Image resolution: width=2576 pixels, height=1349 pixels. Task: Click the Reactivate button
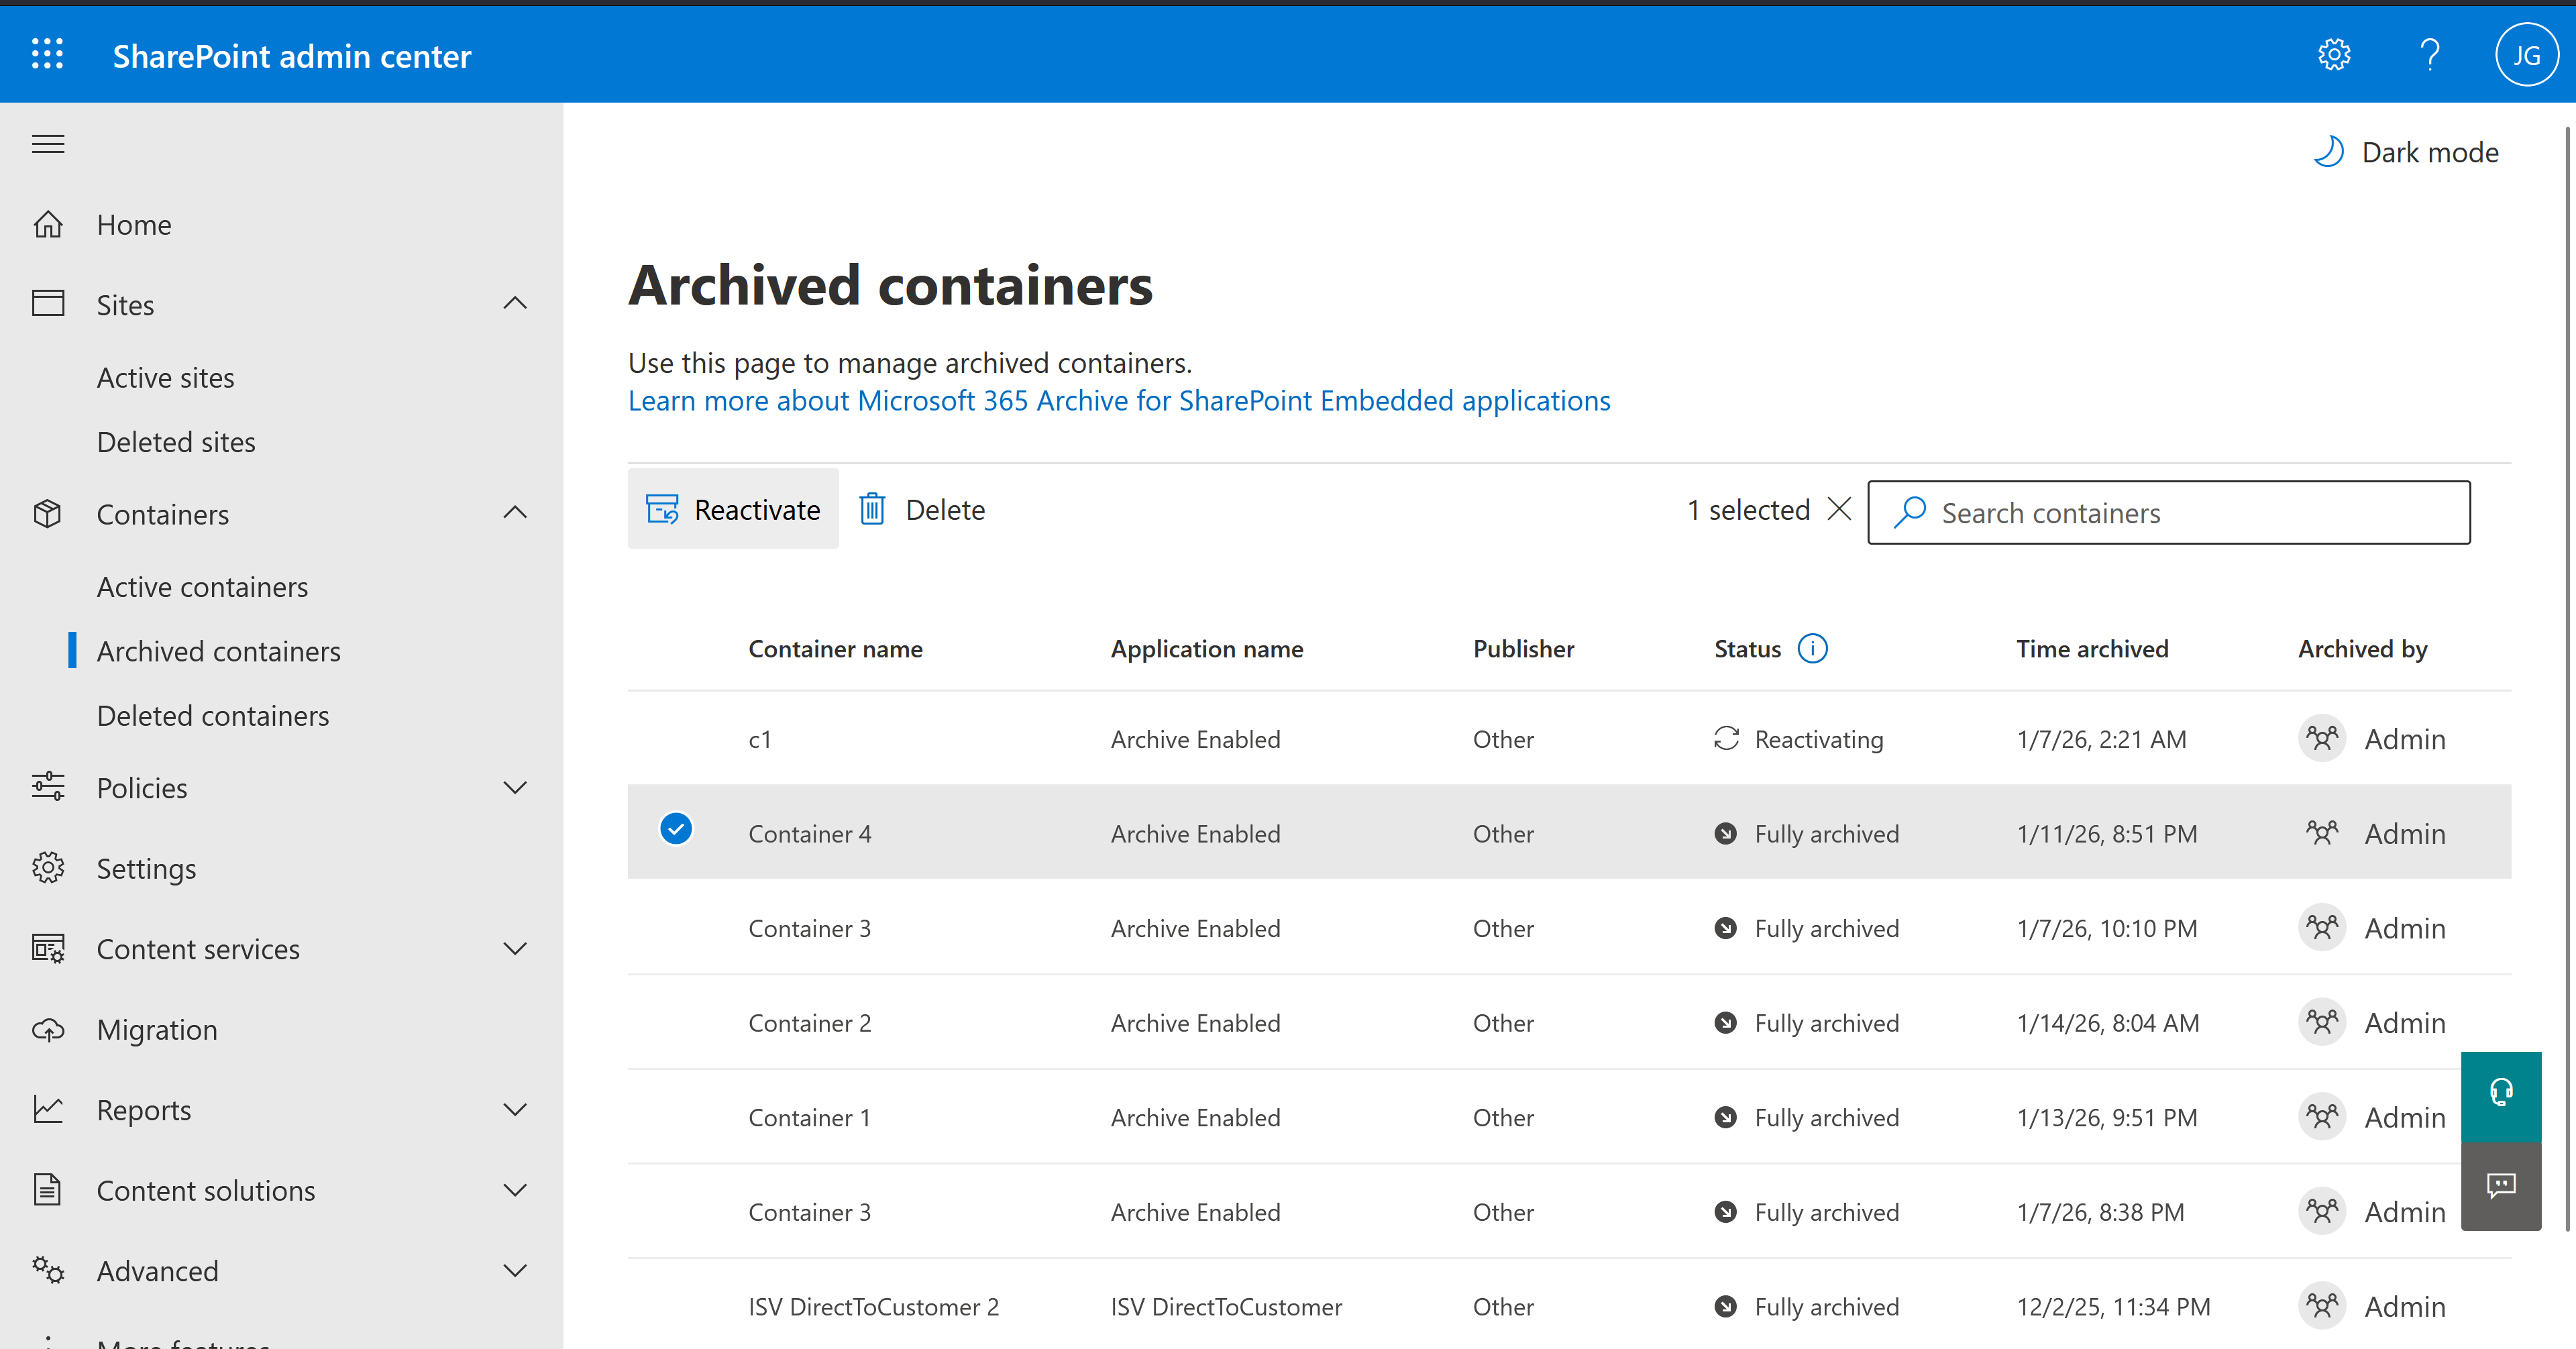[x=733, y=509]
